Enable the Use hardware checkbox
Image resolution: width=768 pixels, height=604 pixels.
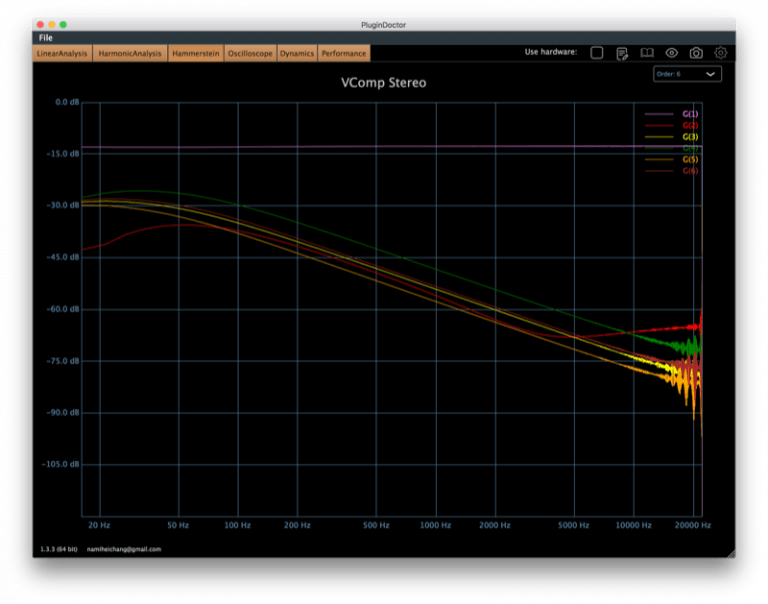(x=597, y=53)
